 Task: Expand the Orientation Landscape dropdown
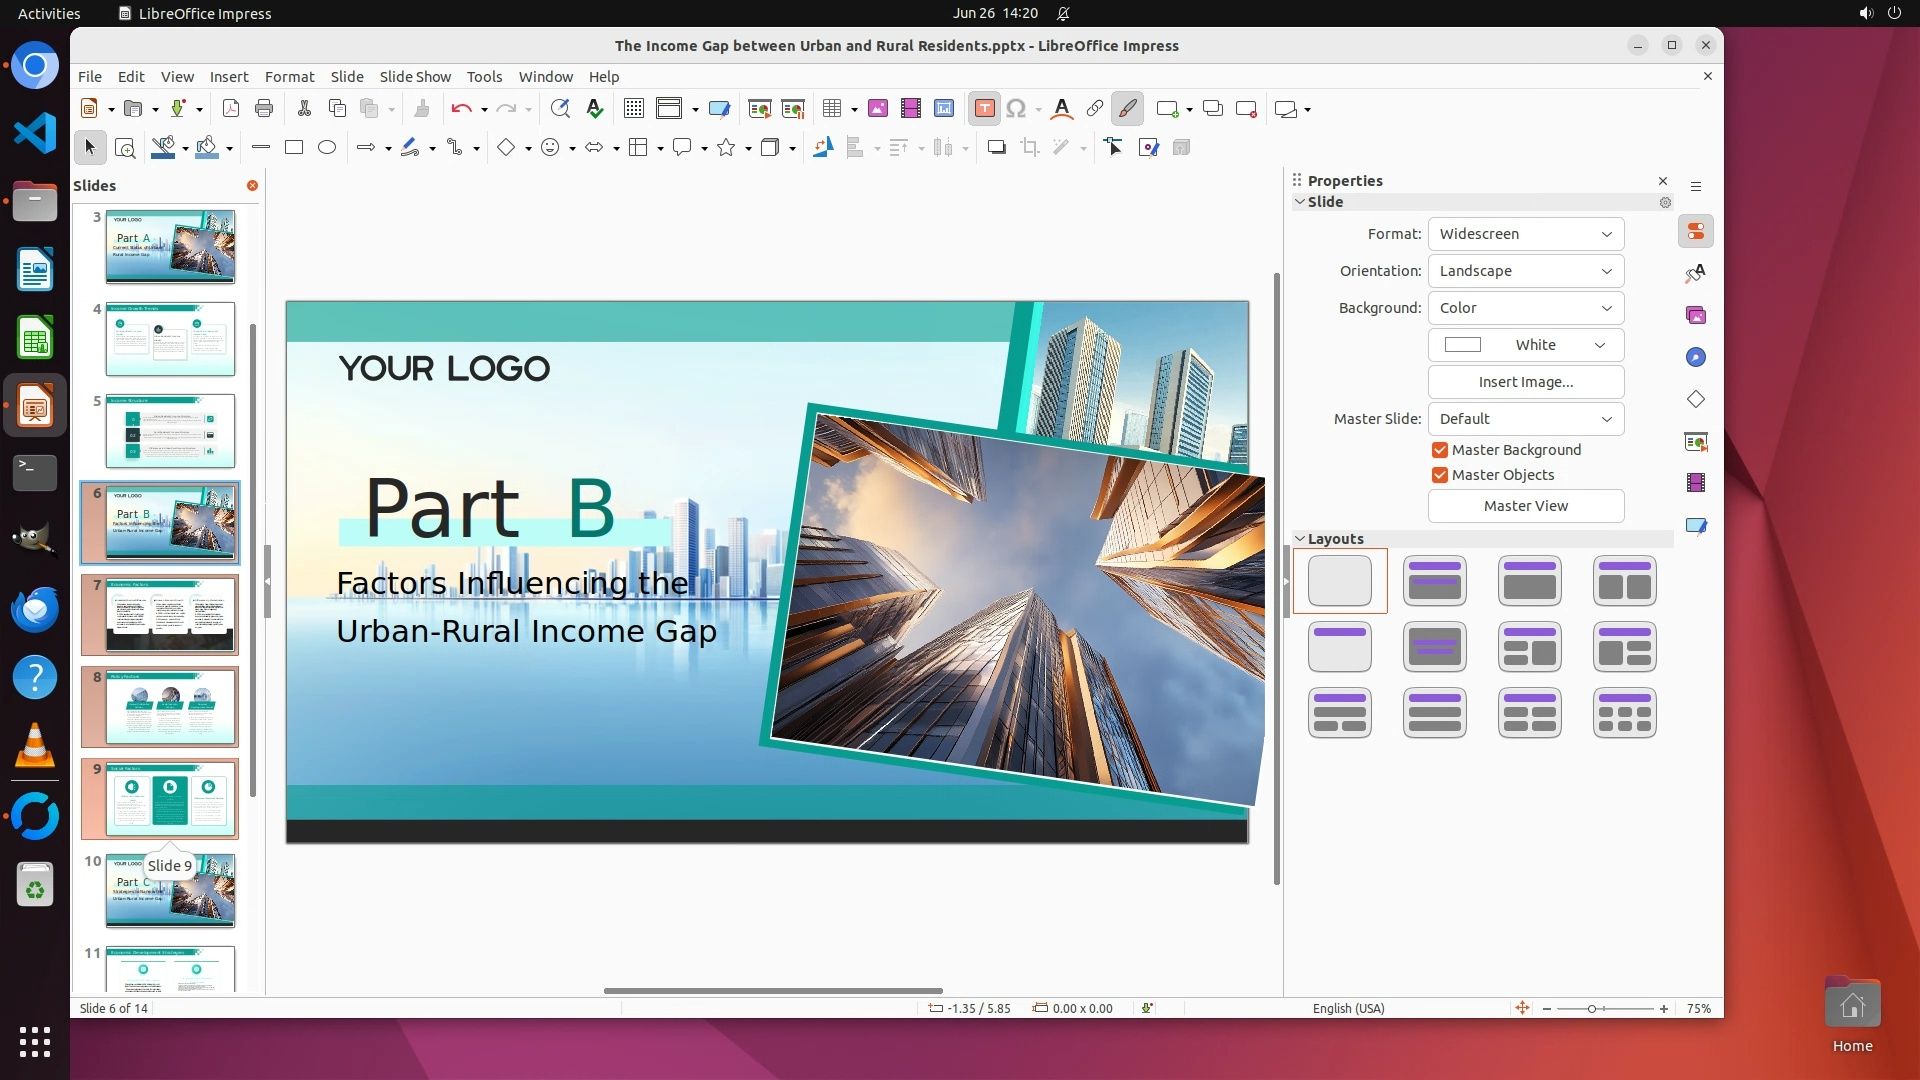[1525, 271]
